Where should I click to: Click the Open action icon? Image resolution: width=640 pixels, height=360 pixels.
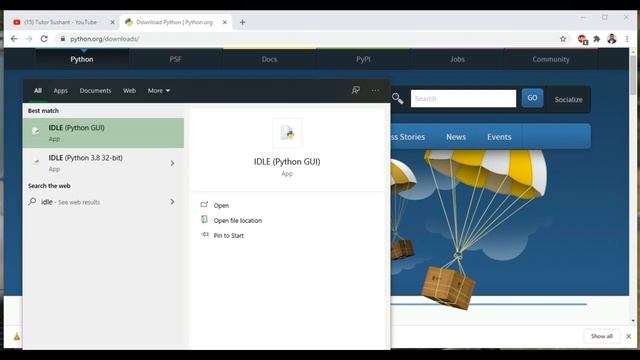coord(204,204)
